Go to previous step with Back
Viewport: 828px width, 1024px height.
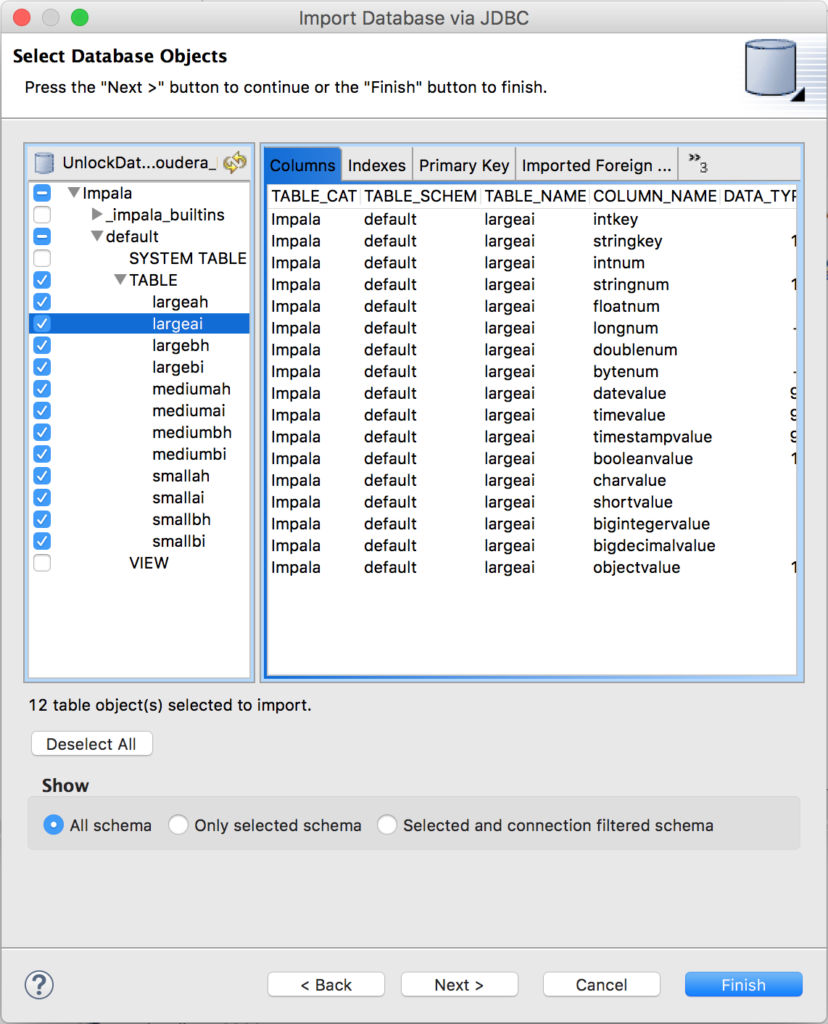point(326,985)
